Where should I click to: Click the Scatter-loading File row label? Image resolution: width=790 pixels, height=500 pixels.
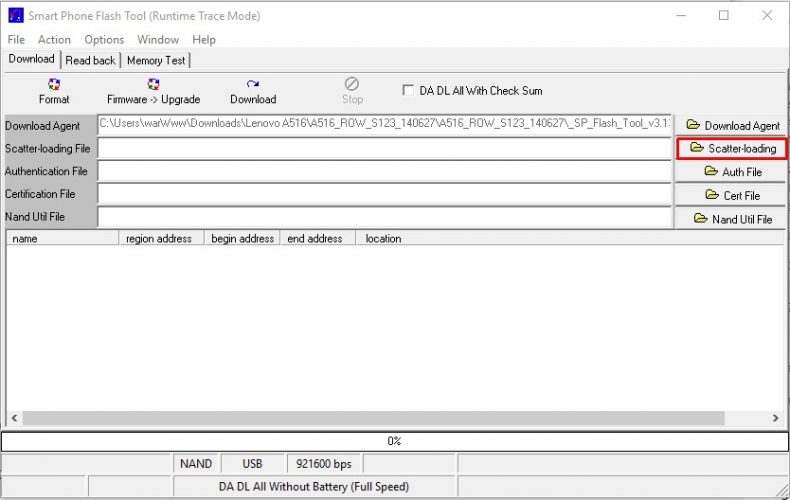50,149
